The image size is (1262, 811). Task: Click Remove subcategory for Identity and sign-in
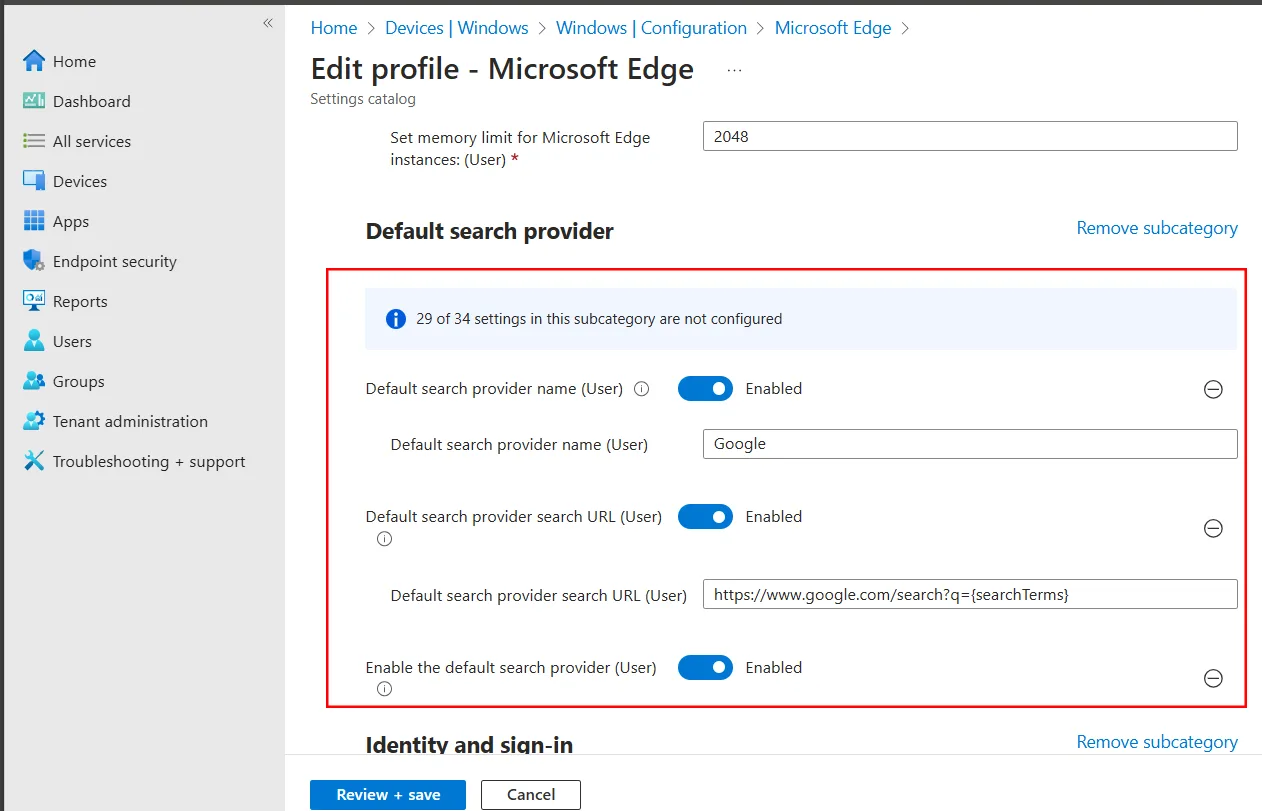click(1157, 742)
